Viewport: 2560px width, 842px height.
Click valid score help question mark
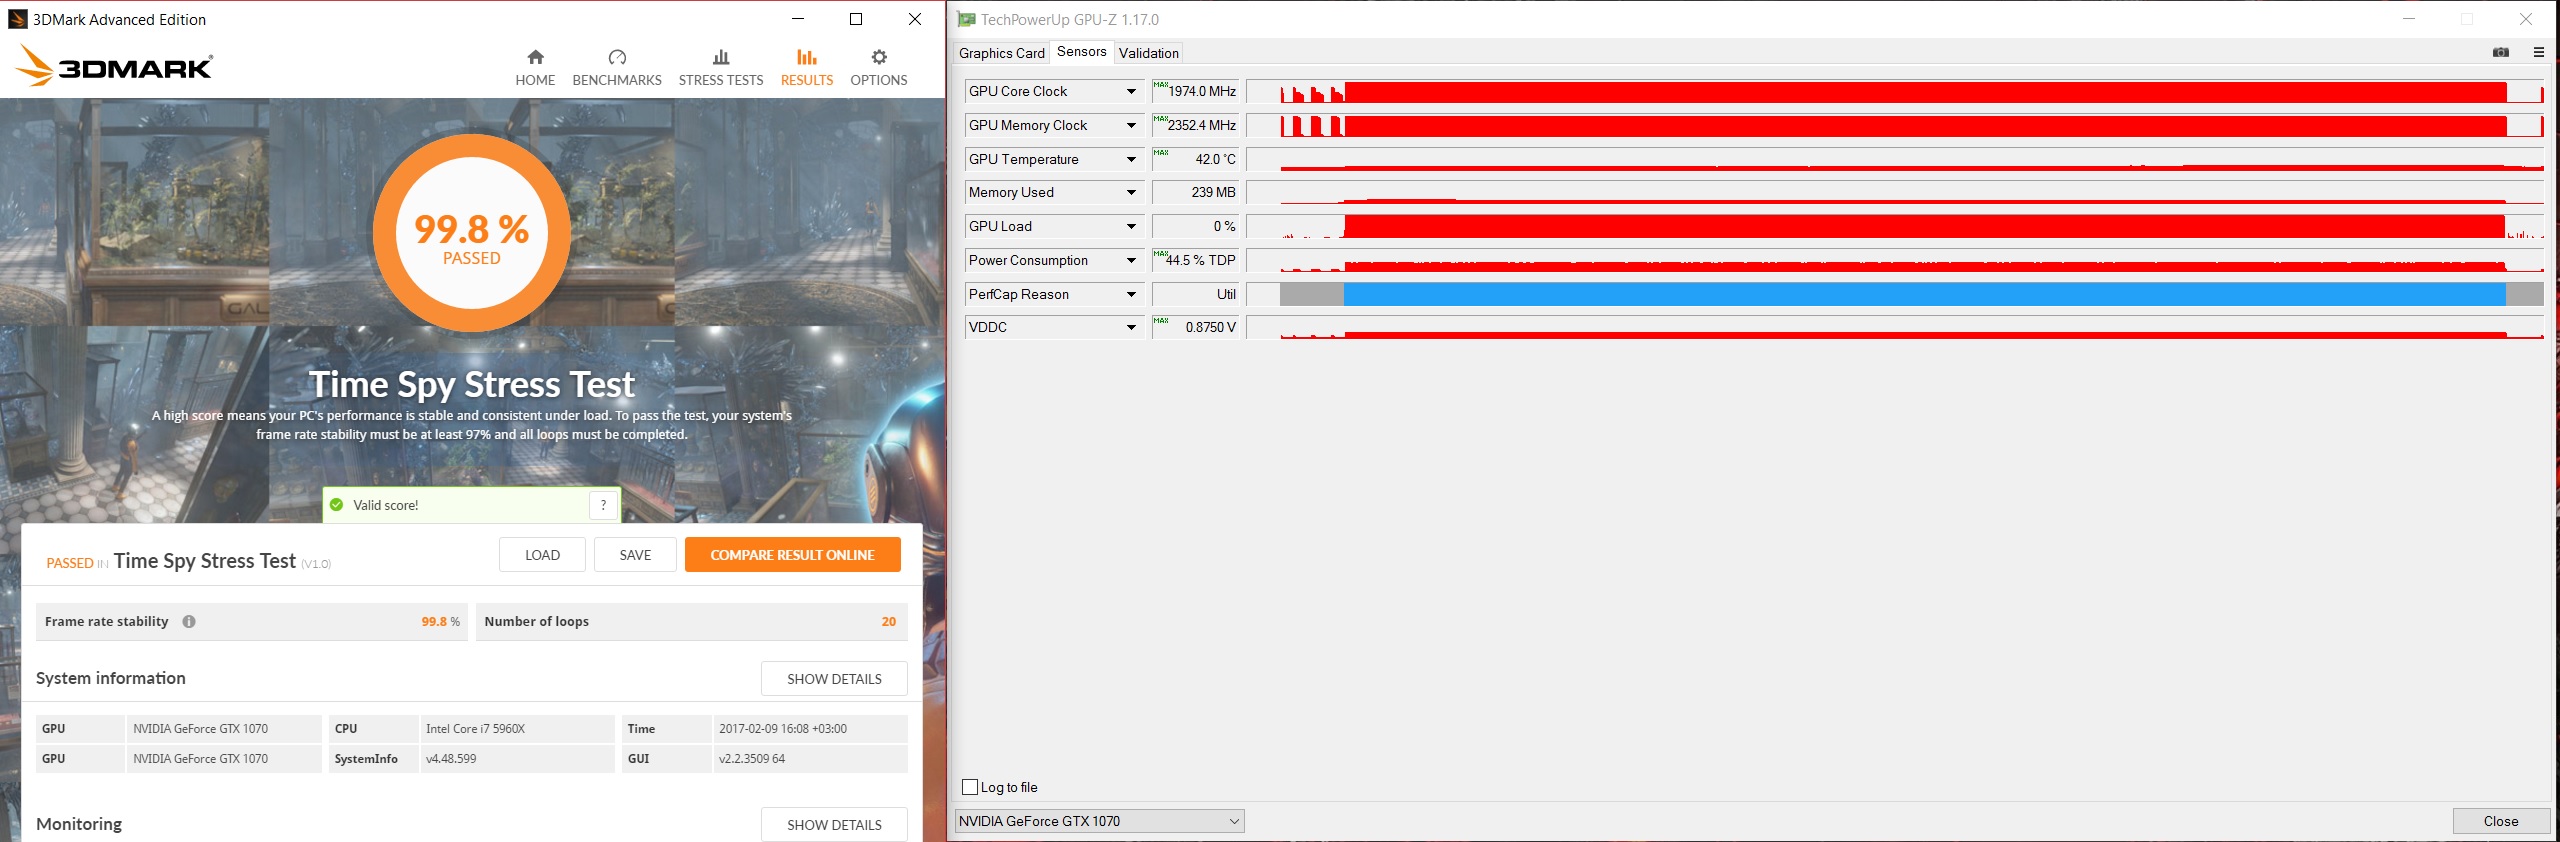pyautogui.click(x=603, y=505)
